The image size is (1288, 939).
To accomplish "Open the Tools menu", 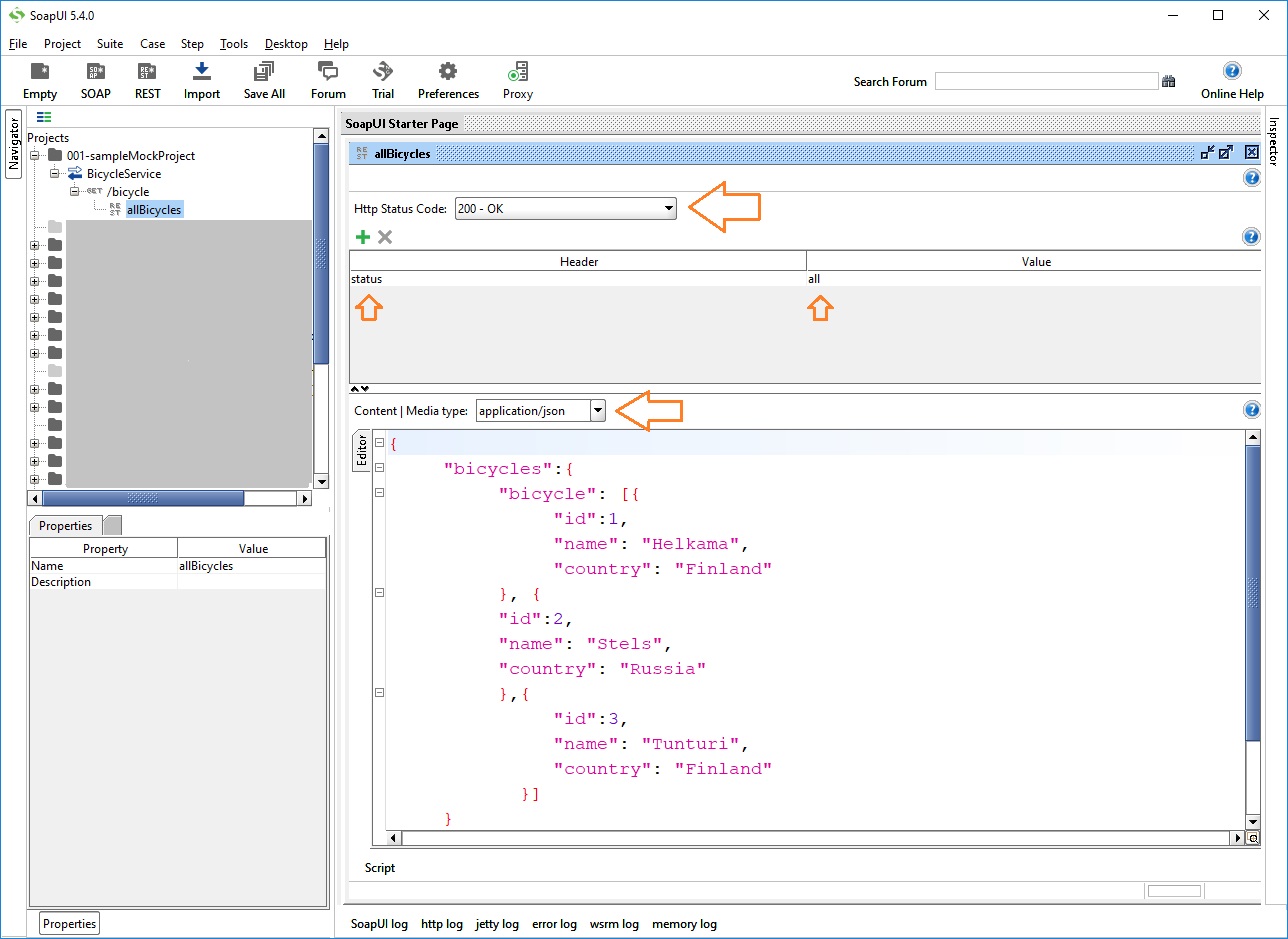I will click(234, 44).
